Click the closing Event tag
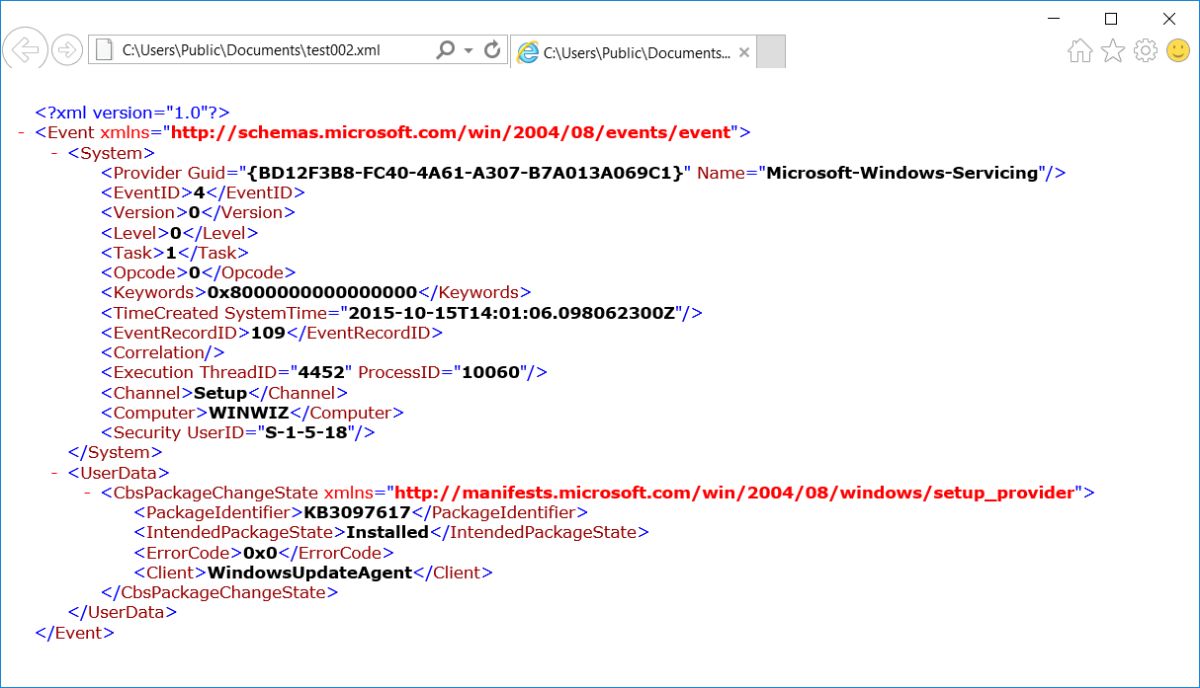This screenshot has height=688, width=1200. tap(75, 633)
